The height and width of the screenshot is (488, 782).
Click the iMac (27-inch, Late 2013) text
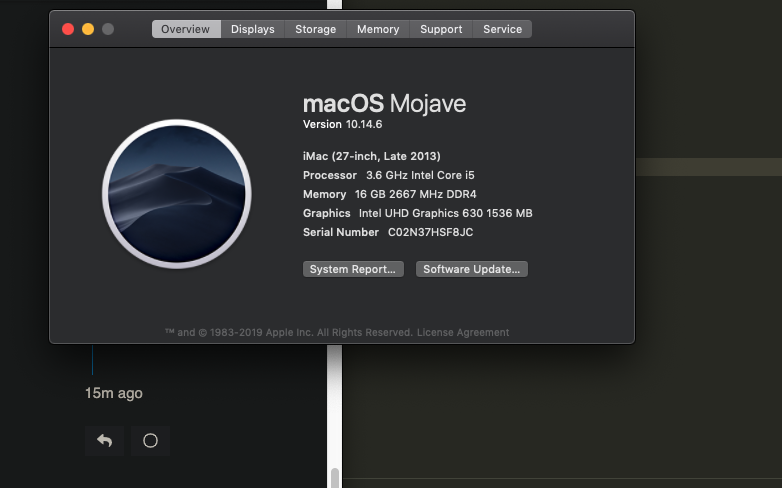coord(372,156)
